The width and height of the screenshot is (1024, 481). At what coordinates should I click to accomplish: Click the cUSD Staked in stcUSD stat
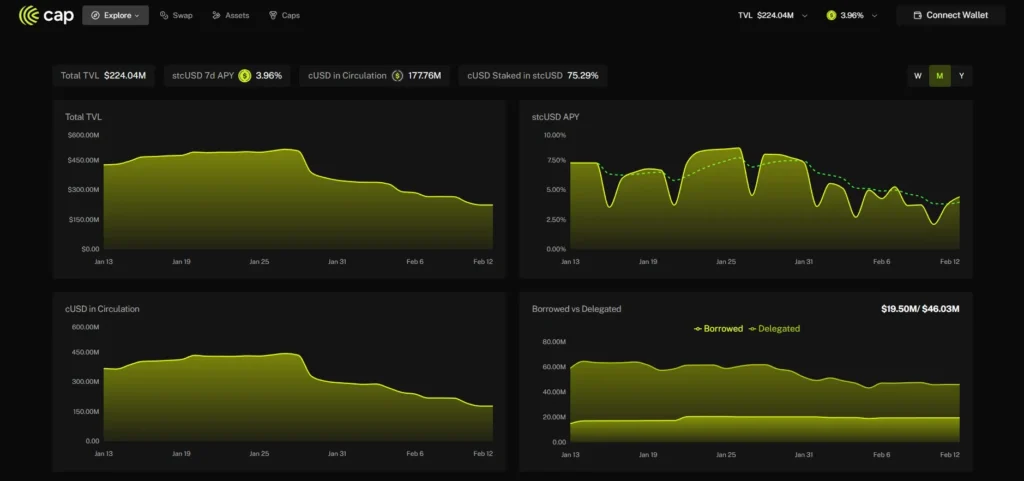[532, 75]
